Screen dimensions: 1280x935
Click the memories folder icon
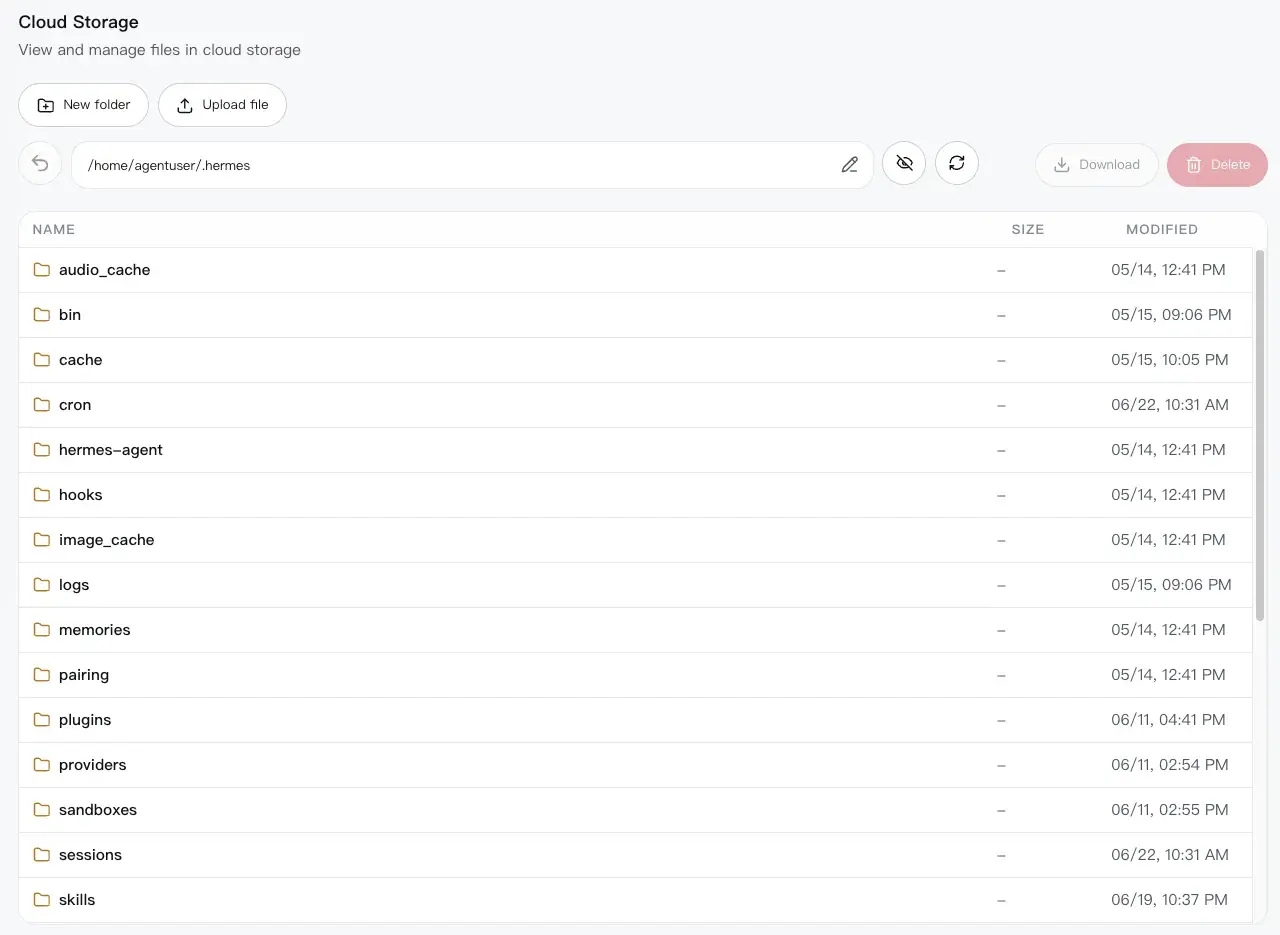(x=42, y=630)
